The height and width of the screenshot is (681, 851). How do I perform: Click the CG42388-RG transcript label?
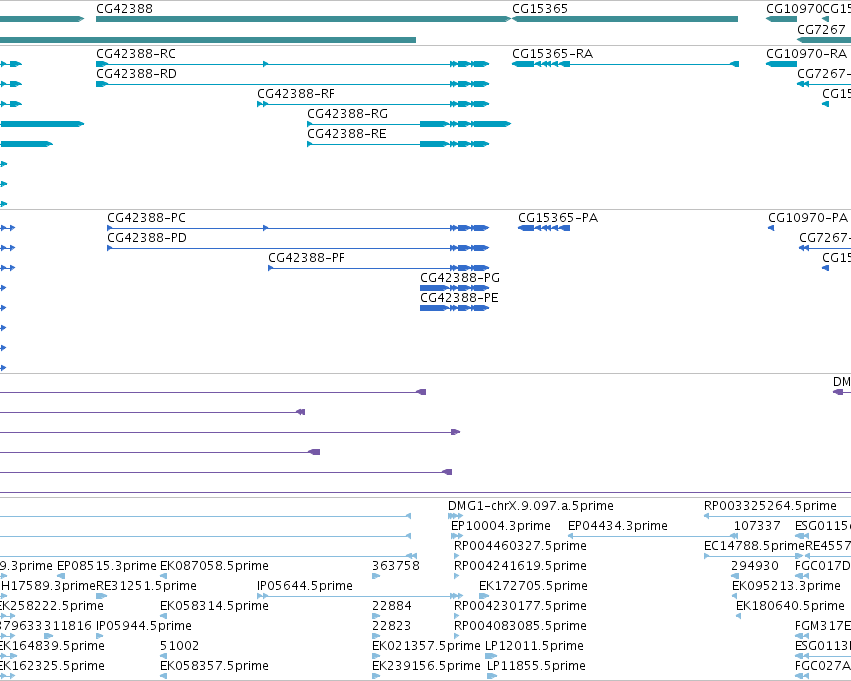pyautogui.click(x=347, y=114)
